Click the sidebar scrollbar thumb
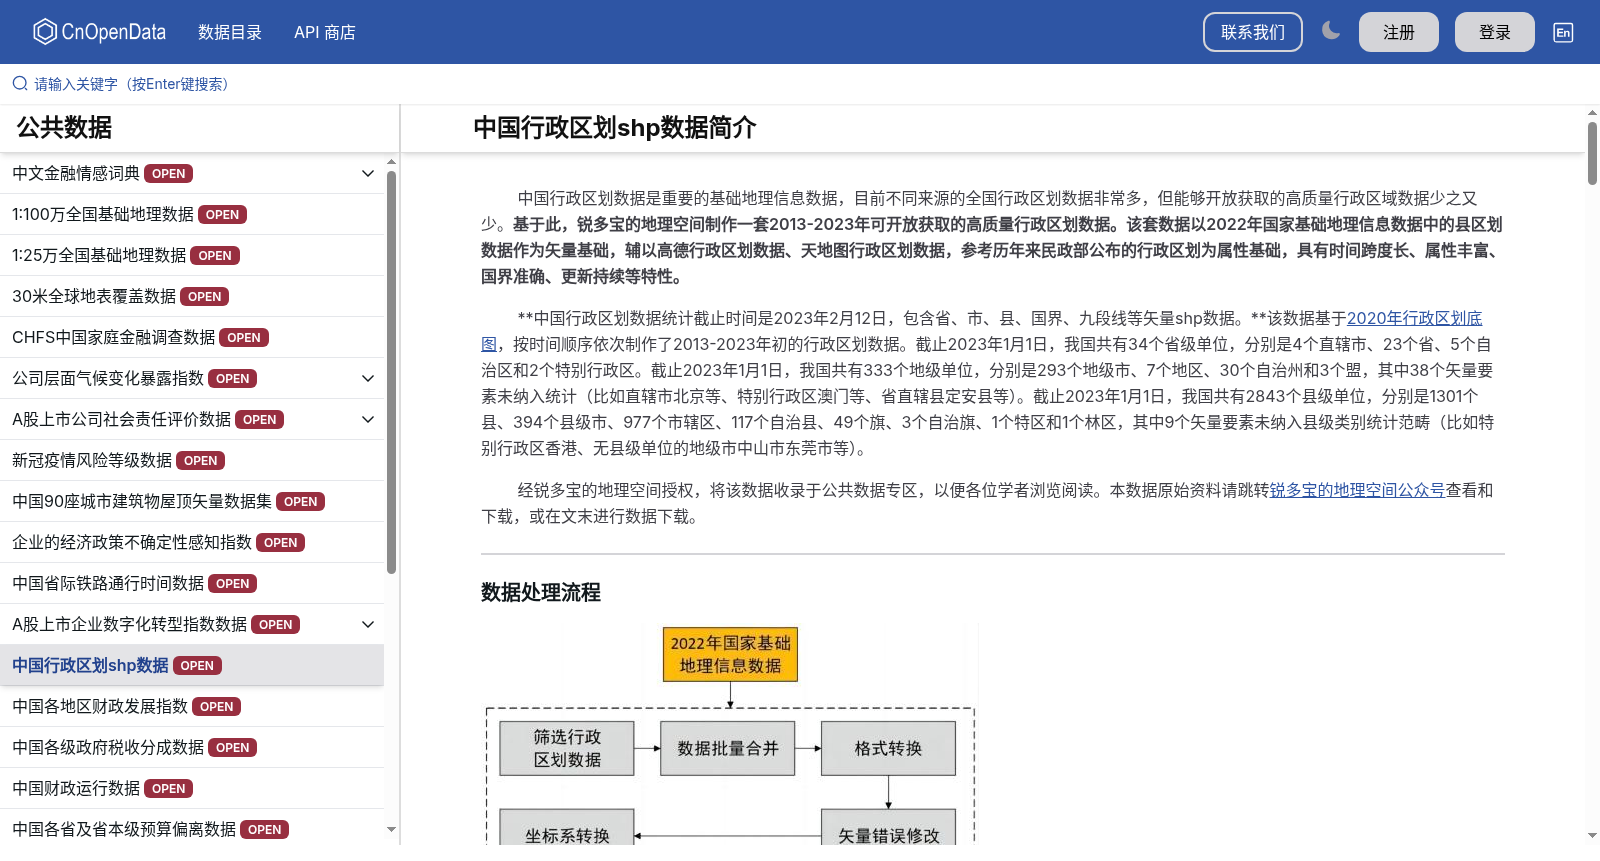The width and height of the screenshot is (1600, 861). (x=391, y=372)
